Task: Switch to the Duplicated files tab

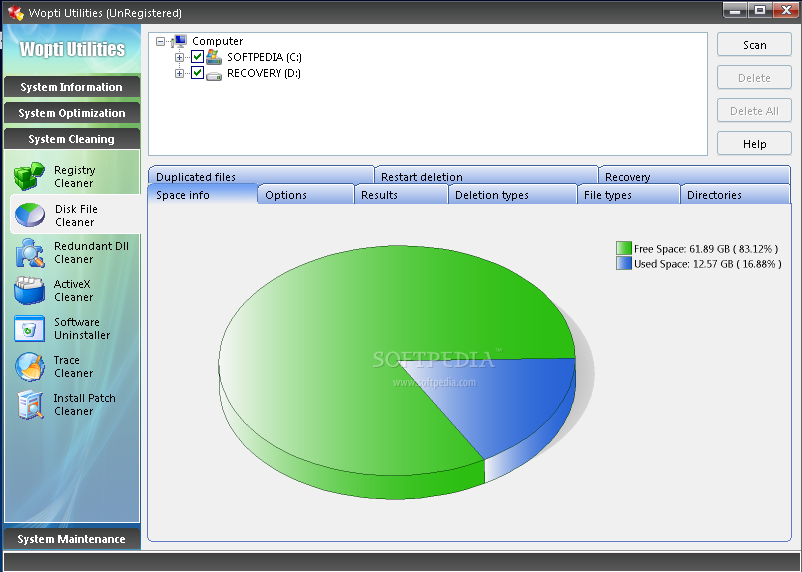Action: [x=261, y=176]
